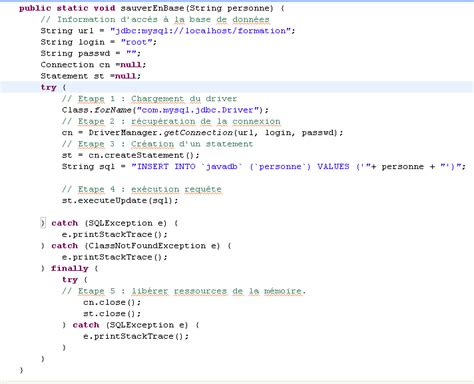Click the e.printStackTrace() under ClassNotFoundException
The image size is (474, 384).
(x=115, y=257)
